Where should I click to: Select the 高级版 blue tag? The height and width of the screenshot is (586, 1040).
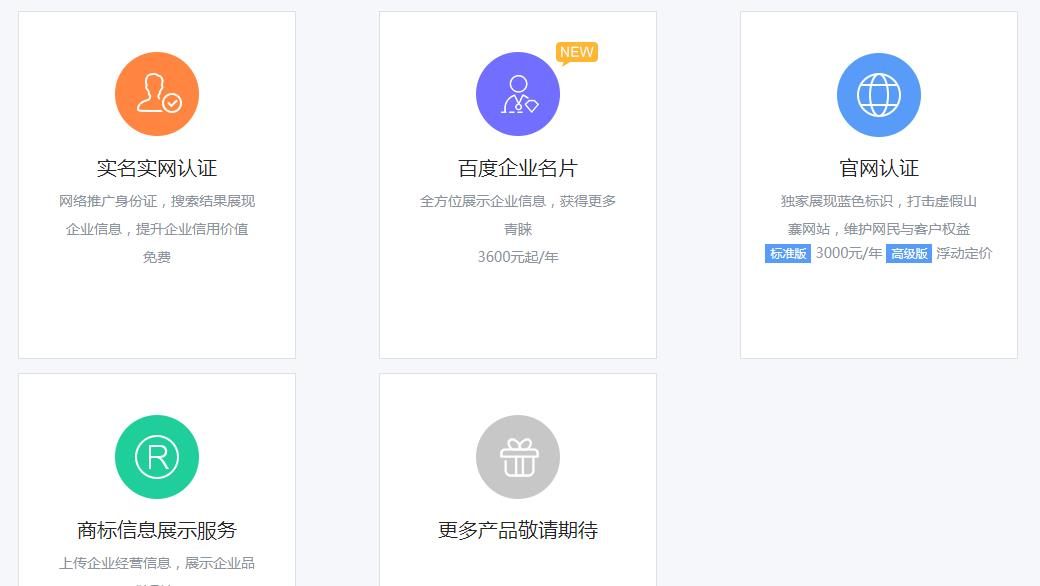click(x=908, y=254)
